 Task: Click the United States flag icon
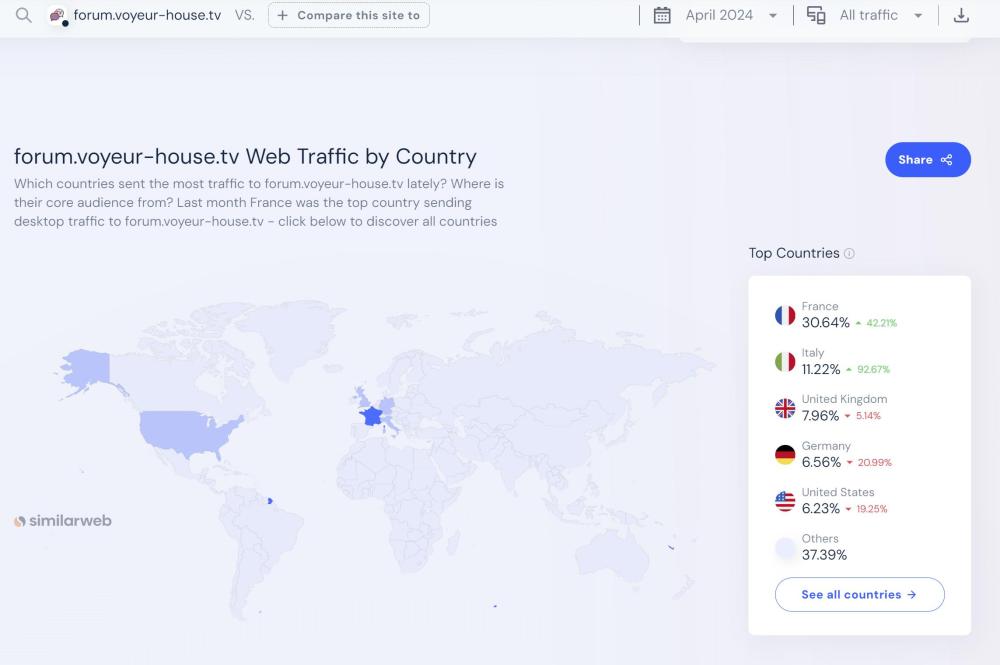785,501
